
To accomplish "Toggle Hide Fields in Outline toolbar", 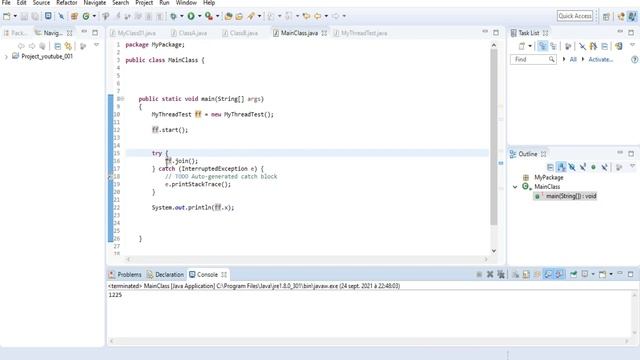I will click(572, 167).
